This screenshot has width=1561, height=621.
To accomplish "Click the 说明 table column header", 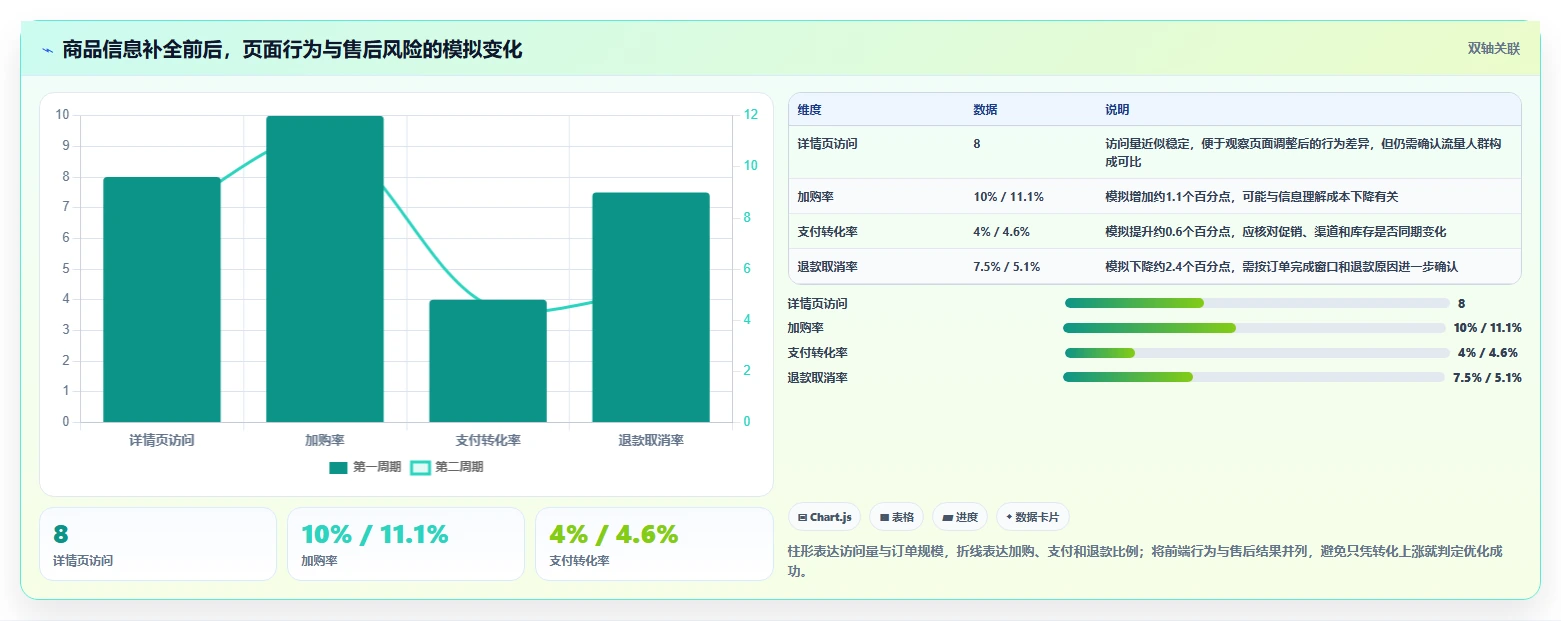I will click(x=1117, y=110).
